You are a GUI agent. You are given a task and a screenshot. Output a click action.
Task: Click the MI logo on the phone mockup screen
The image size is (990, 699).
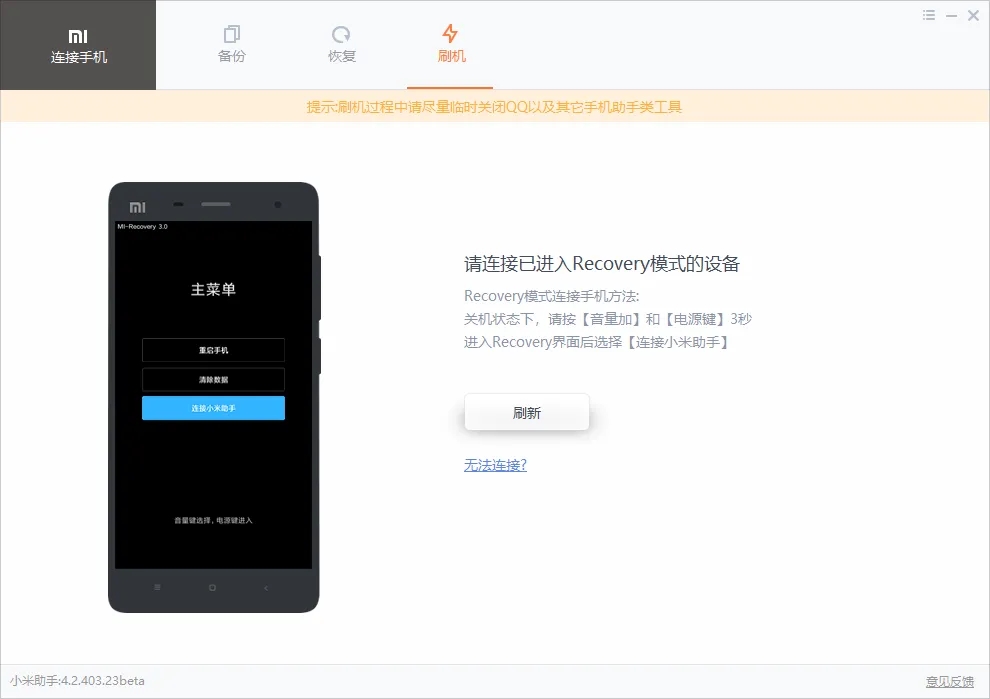tap(137, 204)
